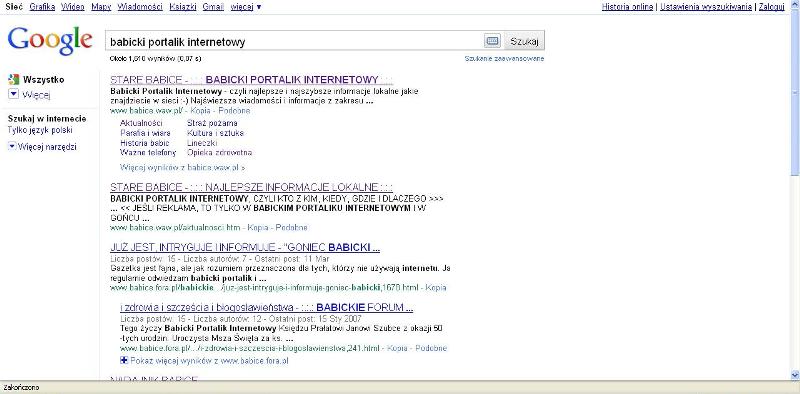Click the Szukaj search button
Viewport: 800px width, 394px height.
coord(524,41)
